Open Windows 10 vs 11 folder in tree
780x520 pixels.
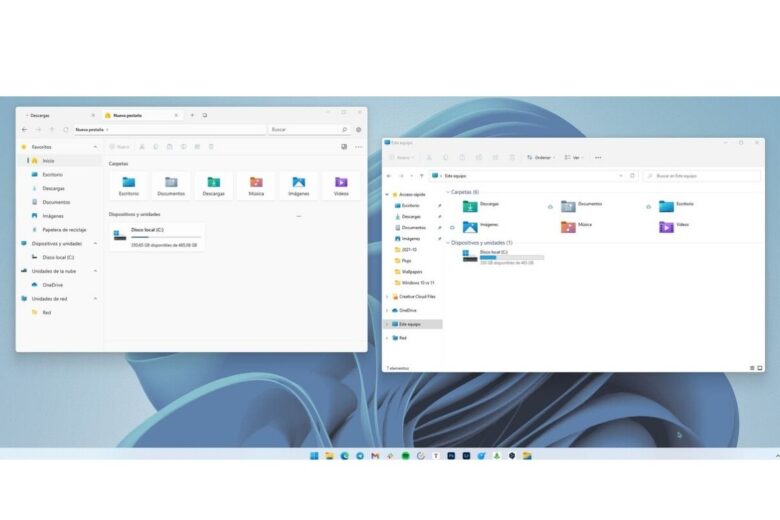(414, 283)
